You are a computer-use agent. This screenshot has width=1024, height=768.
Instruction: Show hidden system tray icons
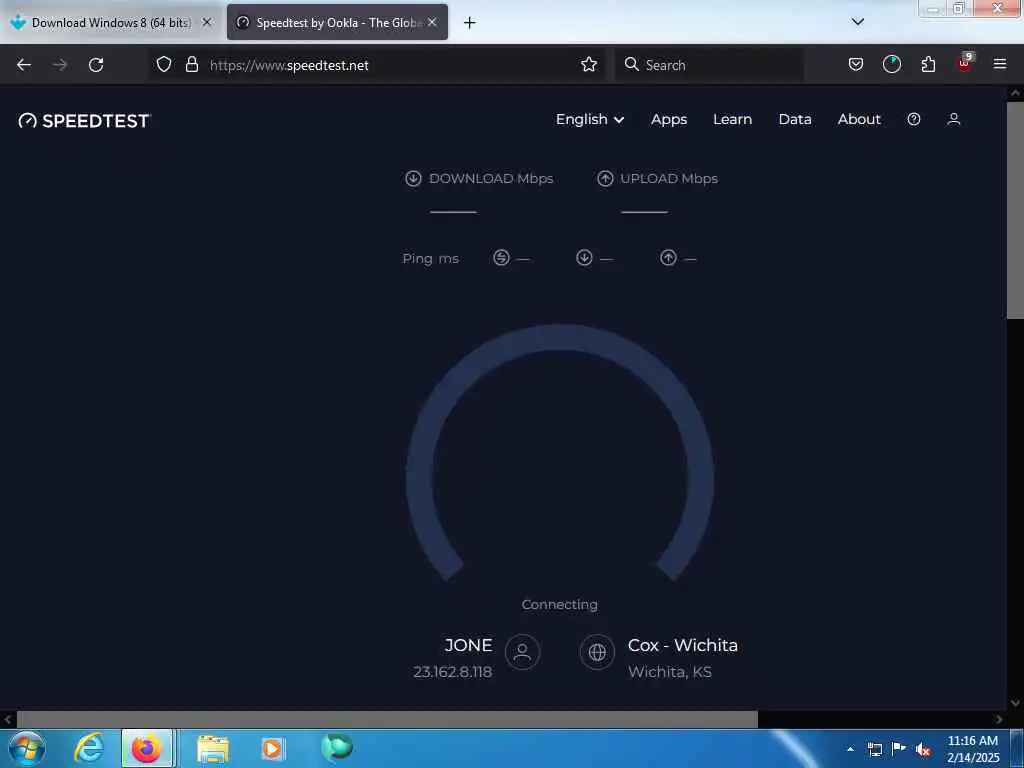click(850, 749)
